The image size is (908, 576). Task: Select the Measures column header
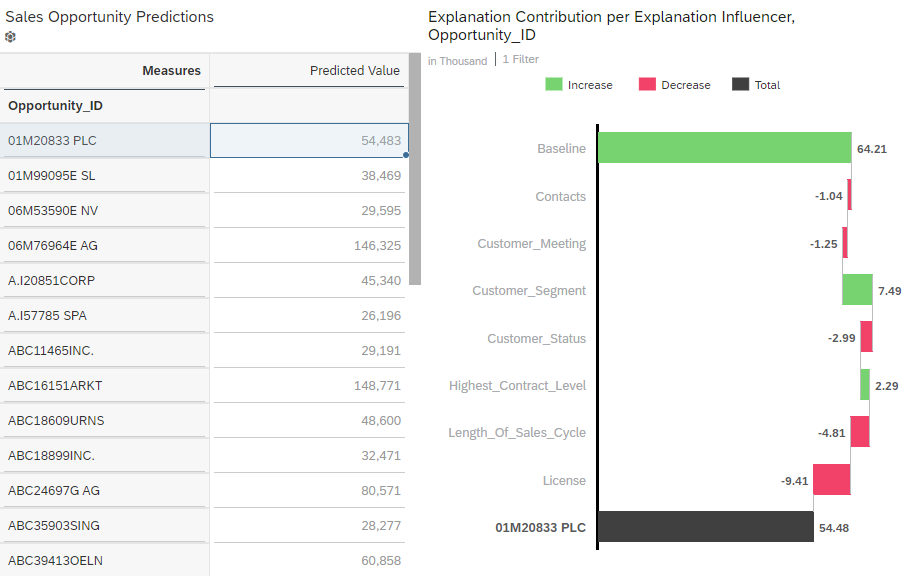tap(171, 71)
